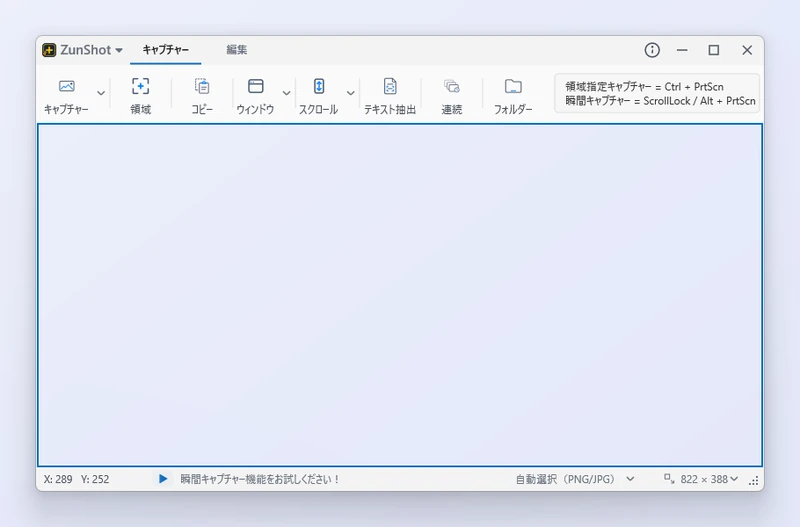Click the image size icon in status bar

(669, 479)
